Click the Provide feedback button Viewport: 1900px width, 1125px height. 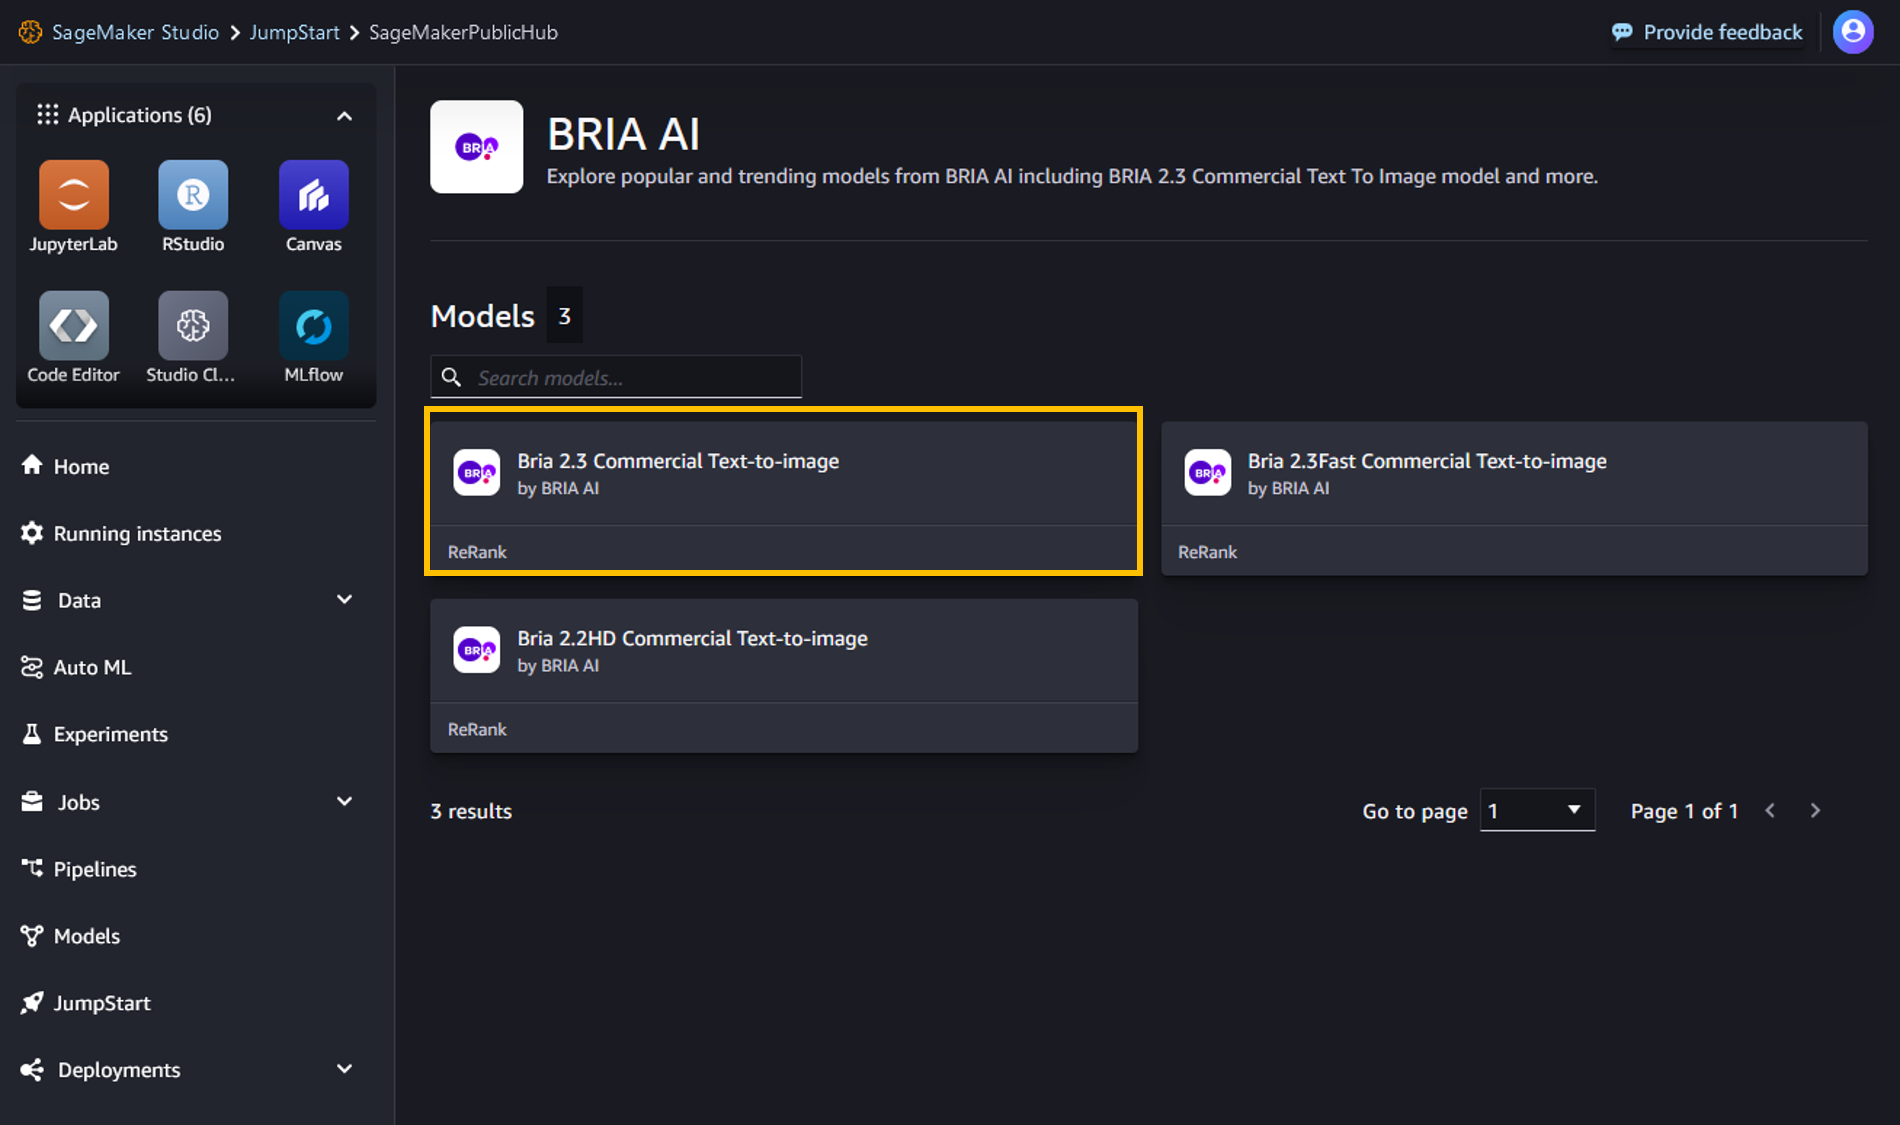point(1707,32)
